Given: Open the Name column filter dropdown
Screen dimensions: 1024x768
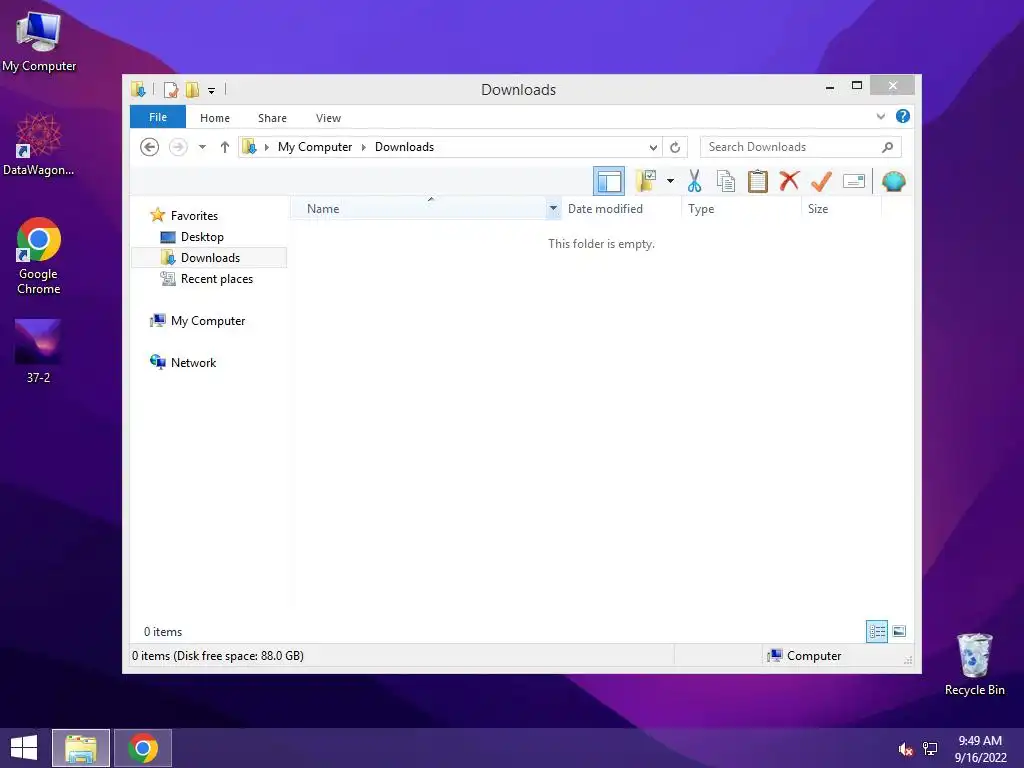Looking at the screenshot, I should (553, 209).
